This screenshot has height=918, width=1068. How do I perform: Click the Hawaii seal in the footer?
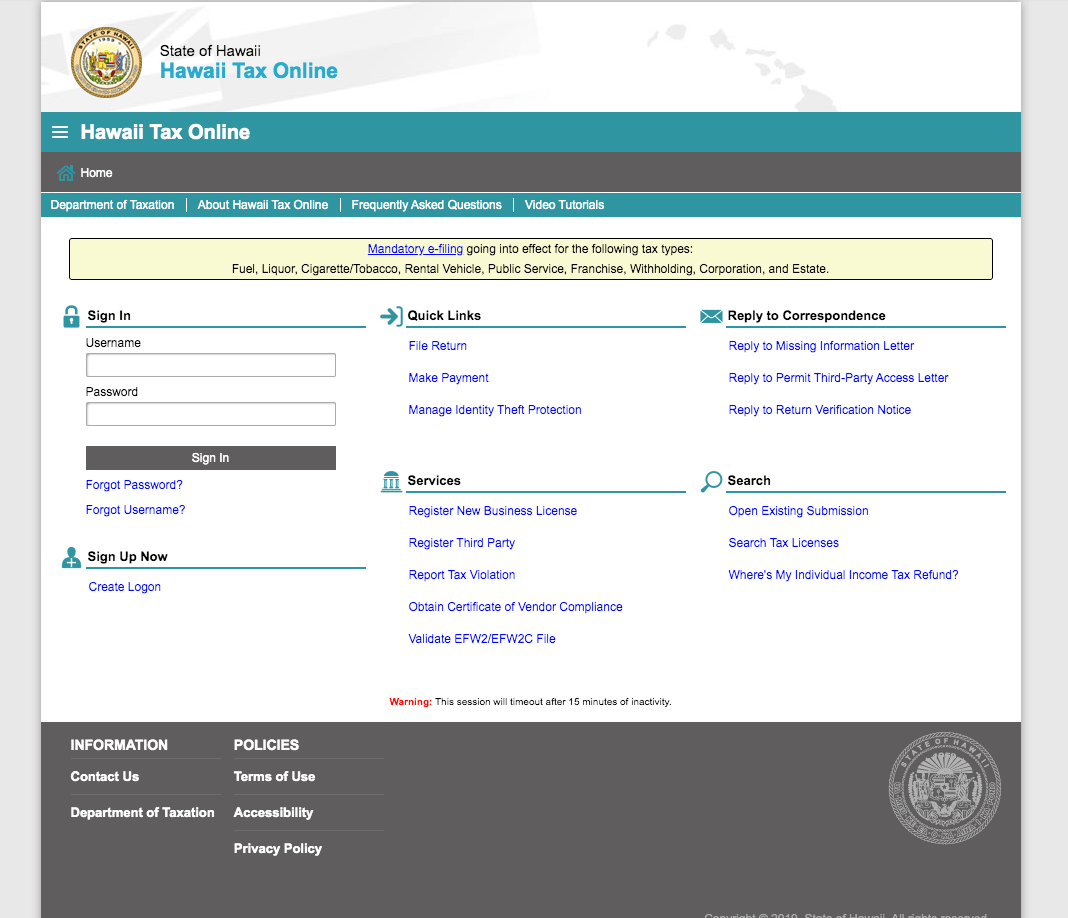click(x=944, y=788)
